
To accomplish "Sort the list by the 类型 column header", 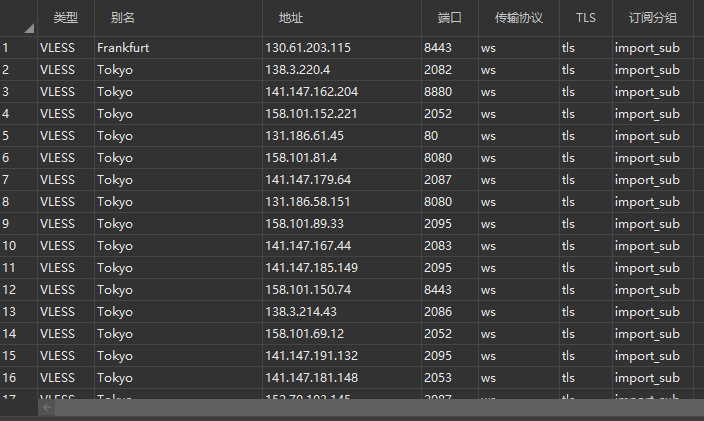I will (x=65, y=18).
